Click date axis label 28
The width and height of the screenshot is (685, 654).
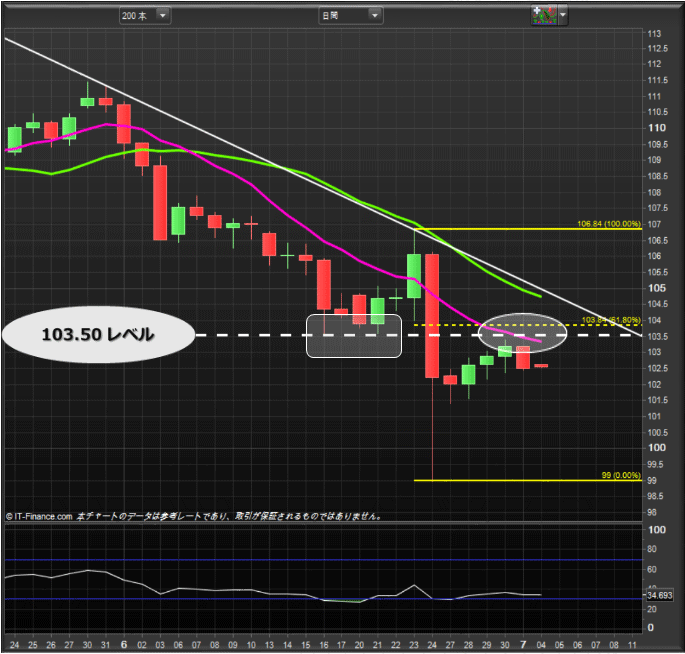coord(468,645)
